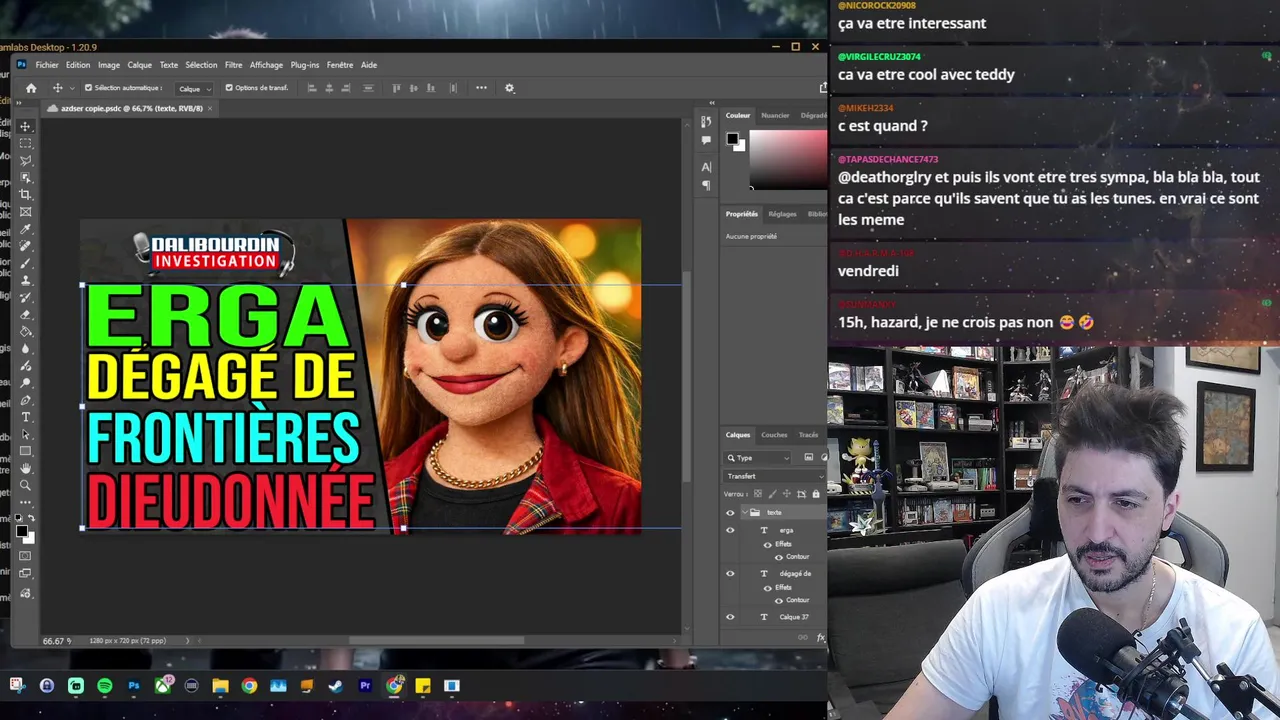Screen dimensions: 1280x720
Task: Select the Eraser tool
Action: click(x=26, y=315)
